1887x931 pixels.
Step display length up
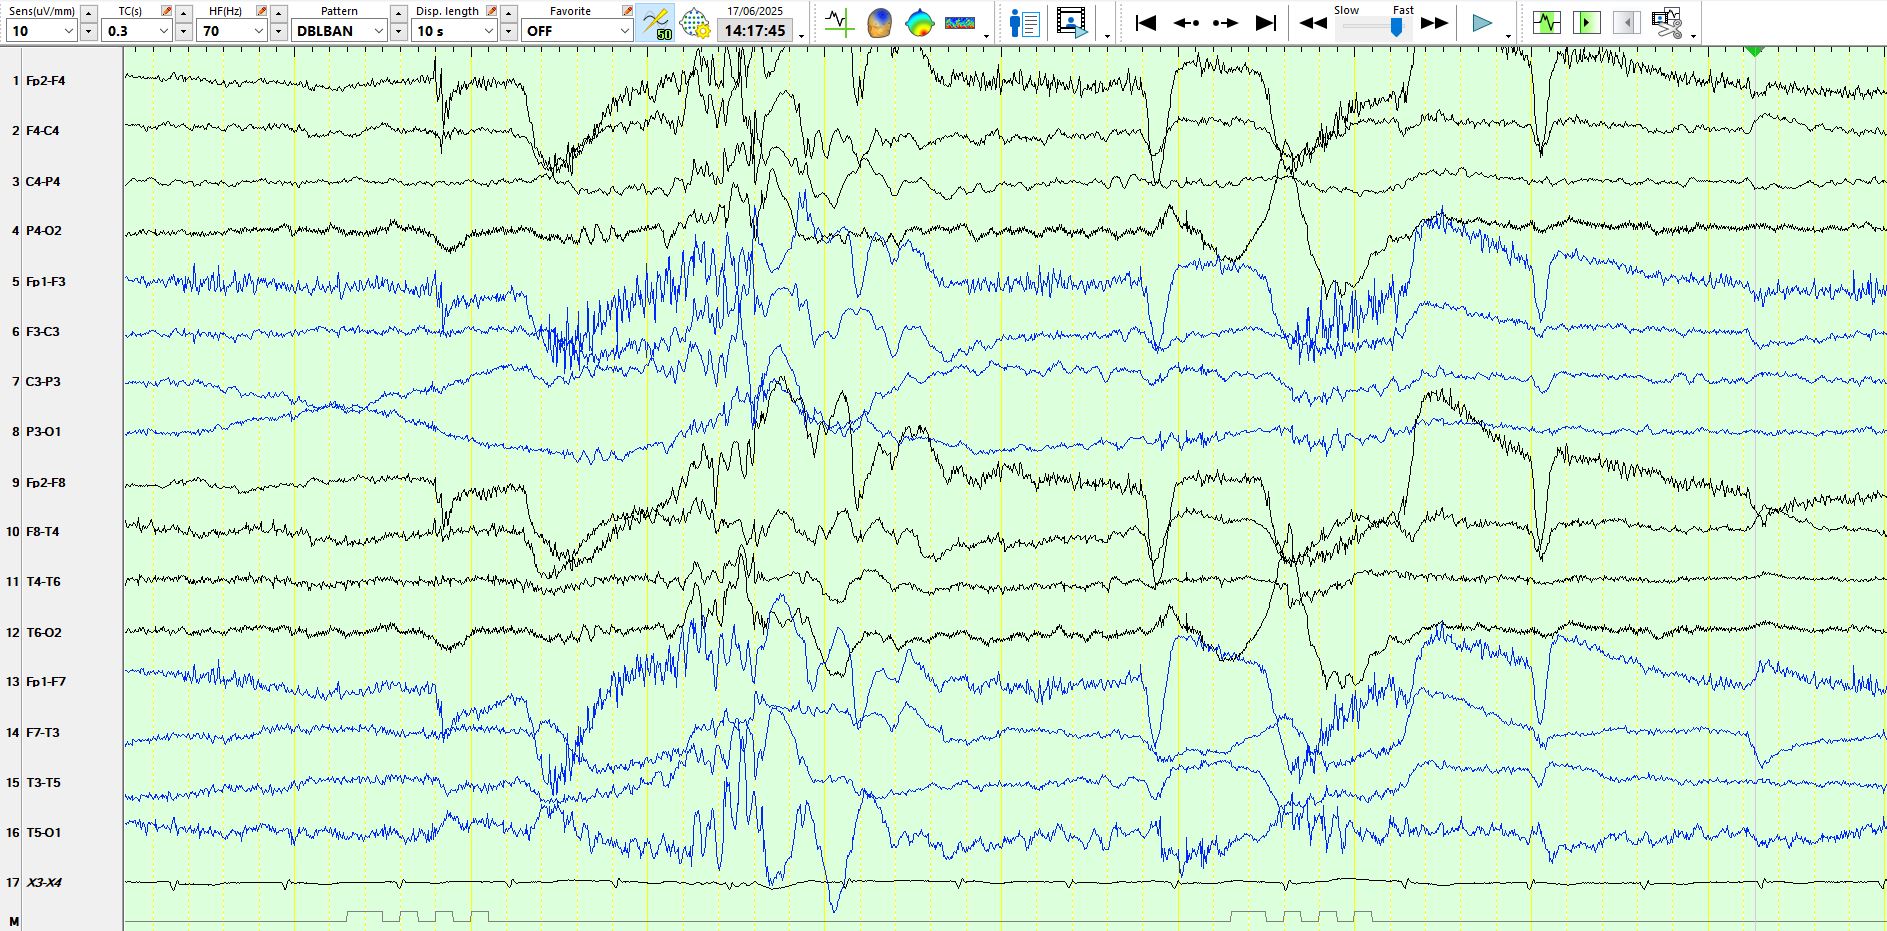[508, 13]
